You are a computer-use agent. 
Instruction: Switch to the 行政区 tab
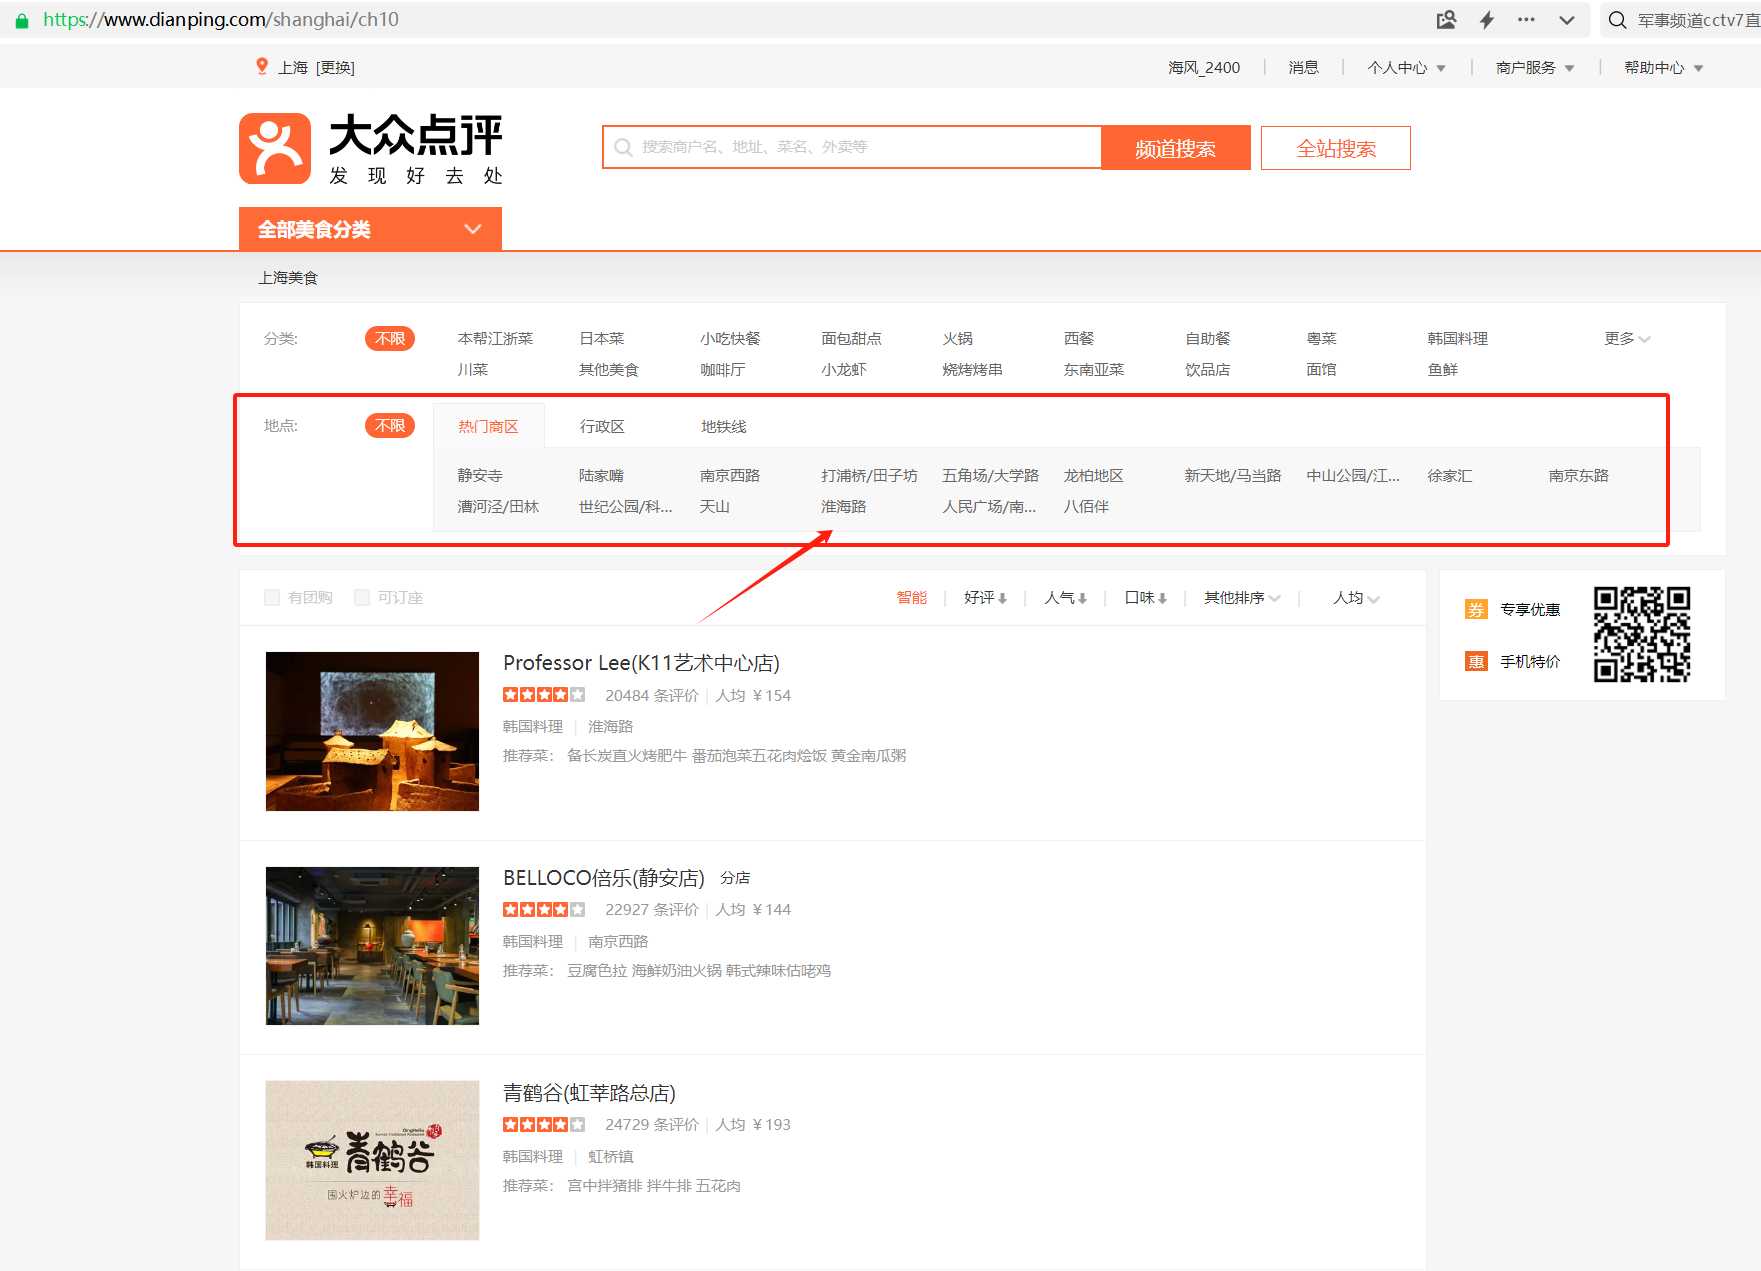click(602, 426)
